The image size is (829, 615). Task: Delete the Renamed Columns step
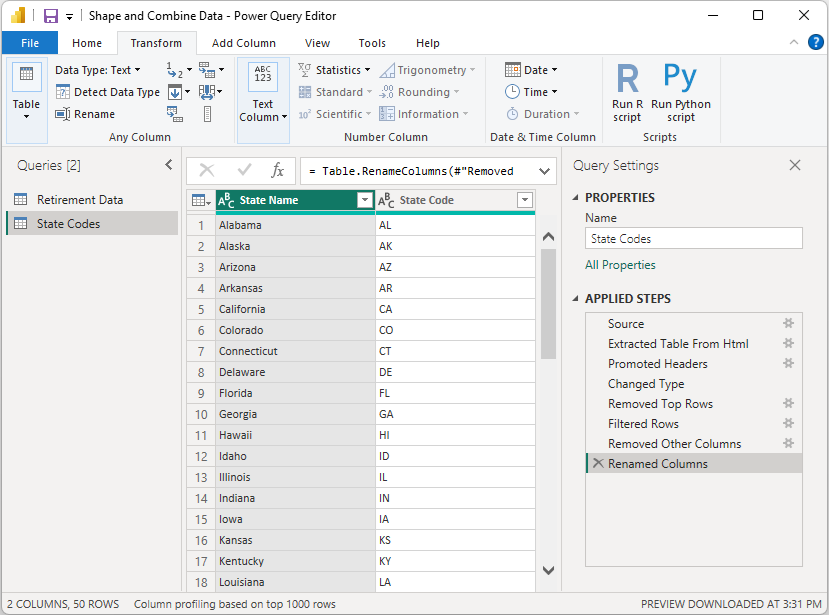tap(598, 463)
